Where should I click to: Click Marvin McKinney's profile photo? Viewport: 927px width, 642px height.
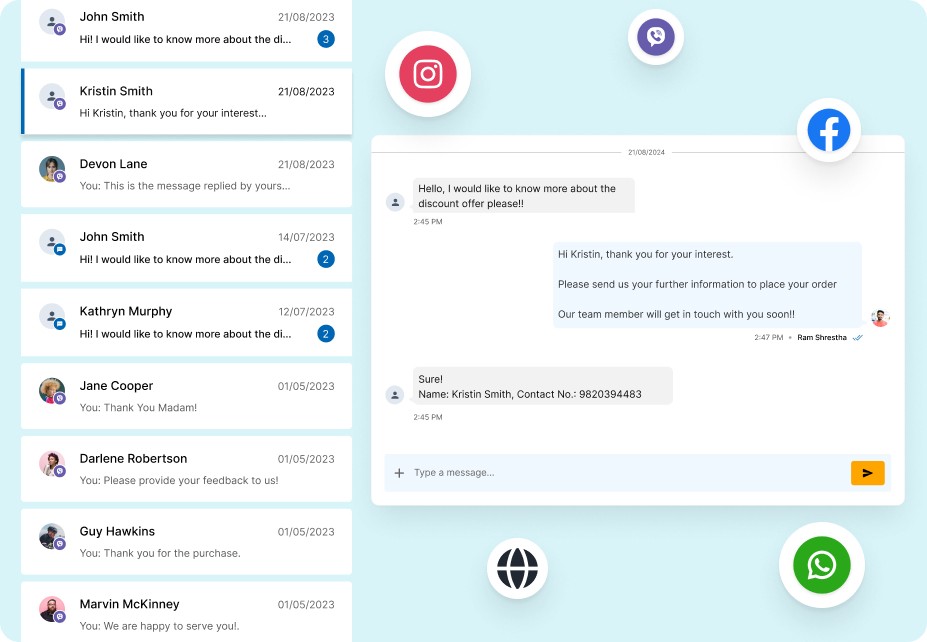tap(52, 609)
